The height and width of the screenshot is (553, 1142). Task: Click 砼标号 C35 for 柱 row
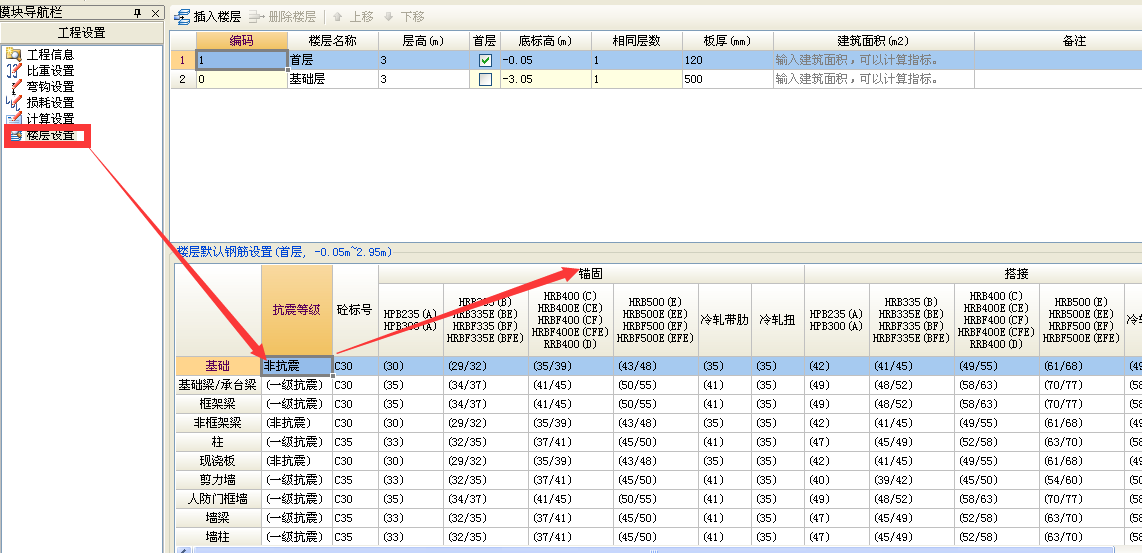[x=355, y=442]
